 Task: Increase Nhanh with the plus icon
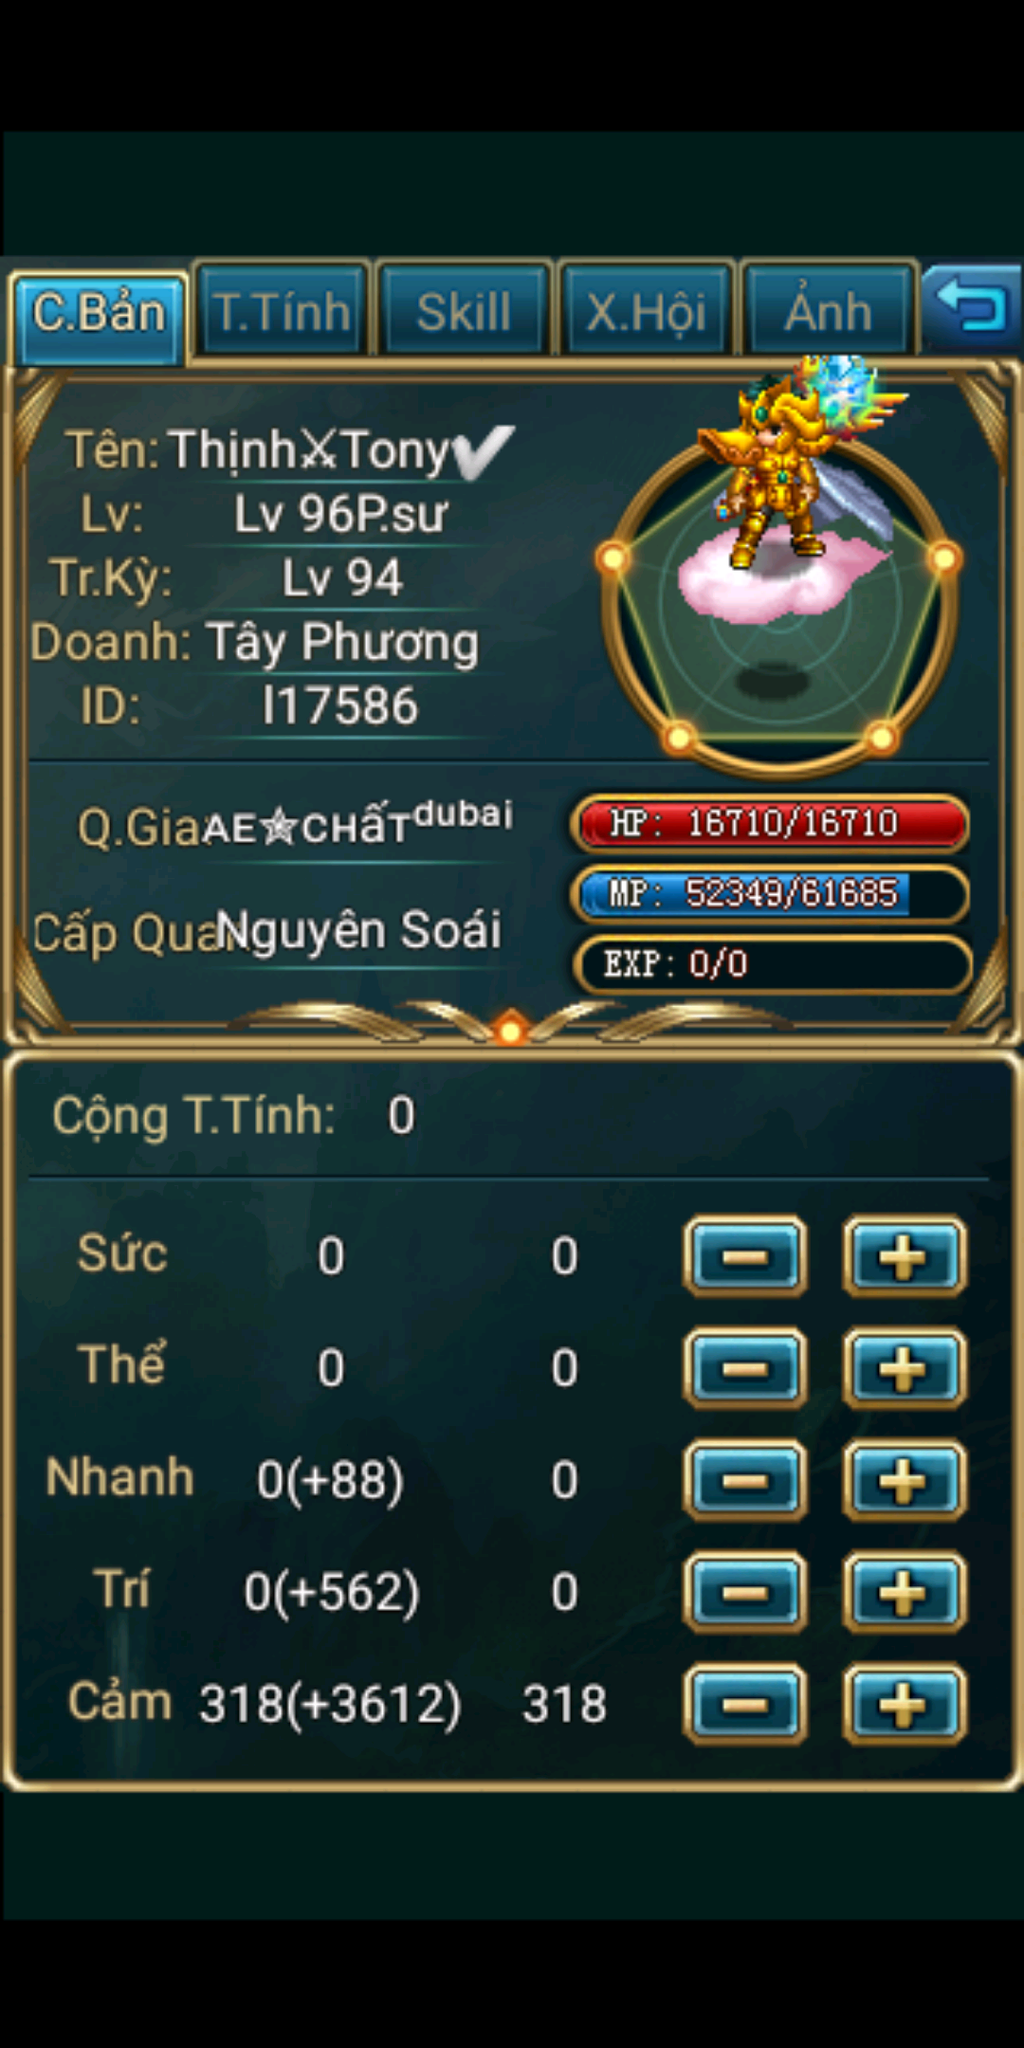[904, 1480]
